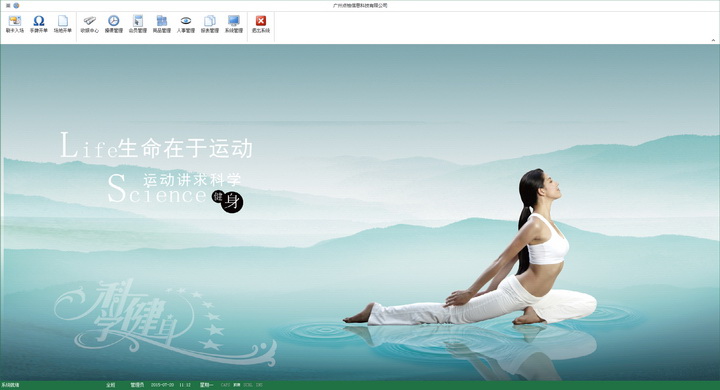720x390 pixels.
Task: Click 系统就绪 ready status text
Action: point(10,385)
